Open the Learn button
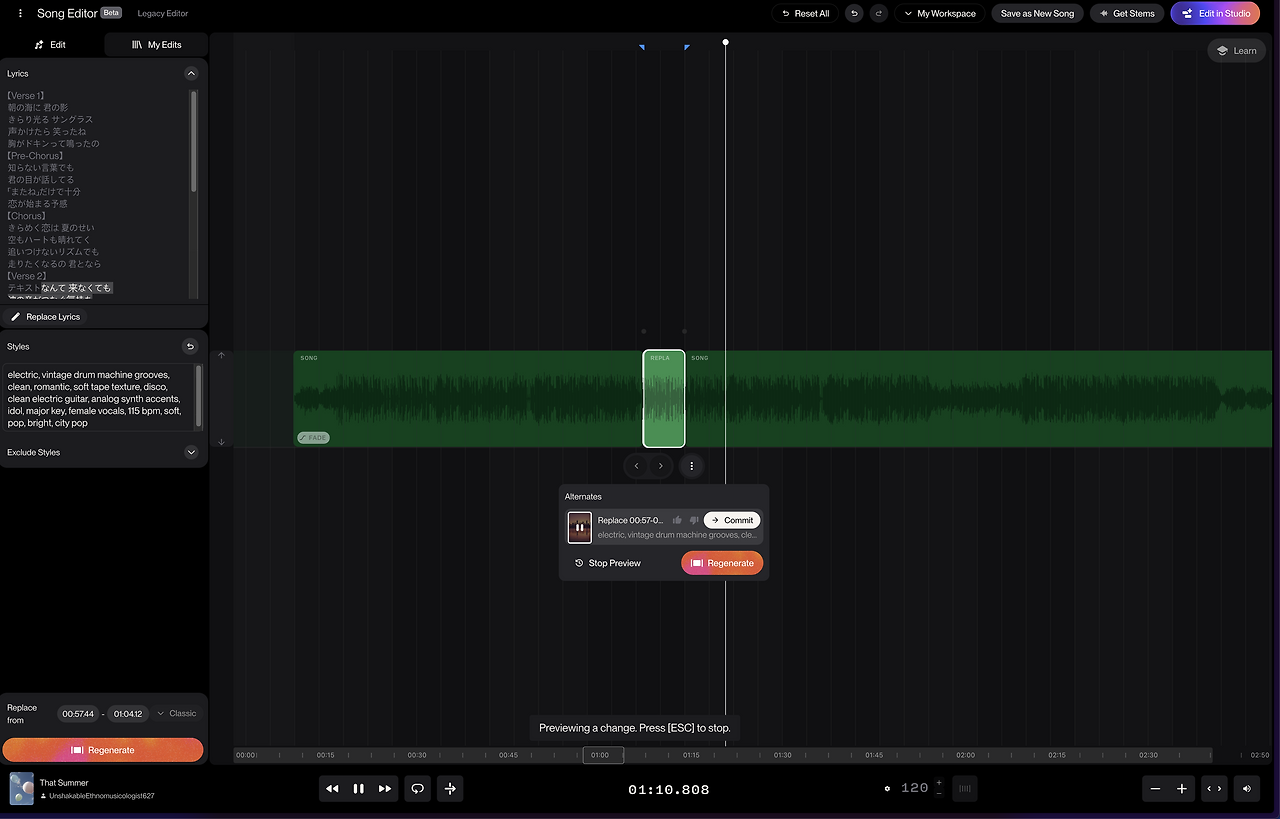1280x819 pixels. click(1237, 51)
